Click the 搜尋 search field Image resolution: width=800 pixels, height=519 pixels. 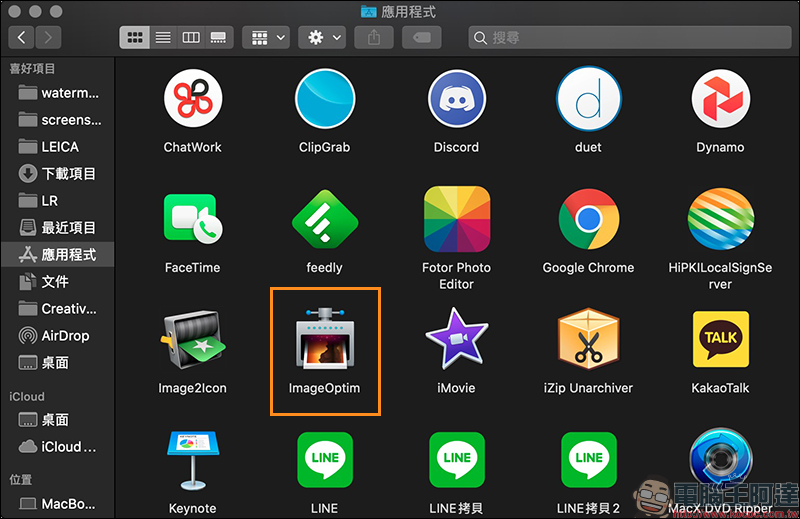coord(630,37)
